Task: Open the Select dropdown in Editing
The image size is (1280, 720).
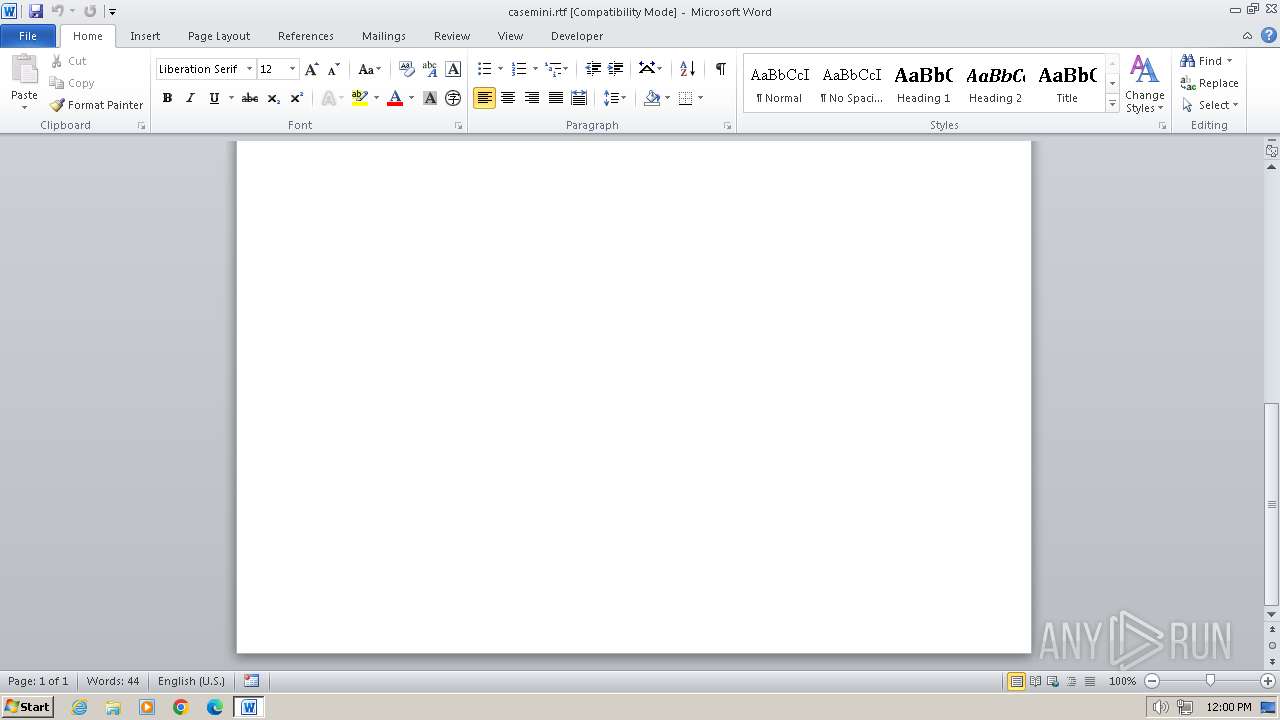Action: [x=1210, y=105]
